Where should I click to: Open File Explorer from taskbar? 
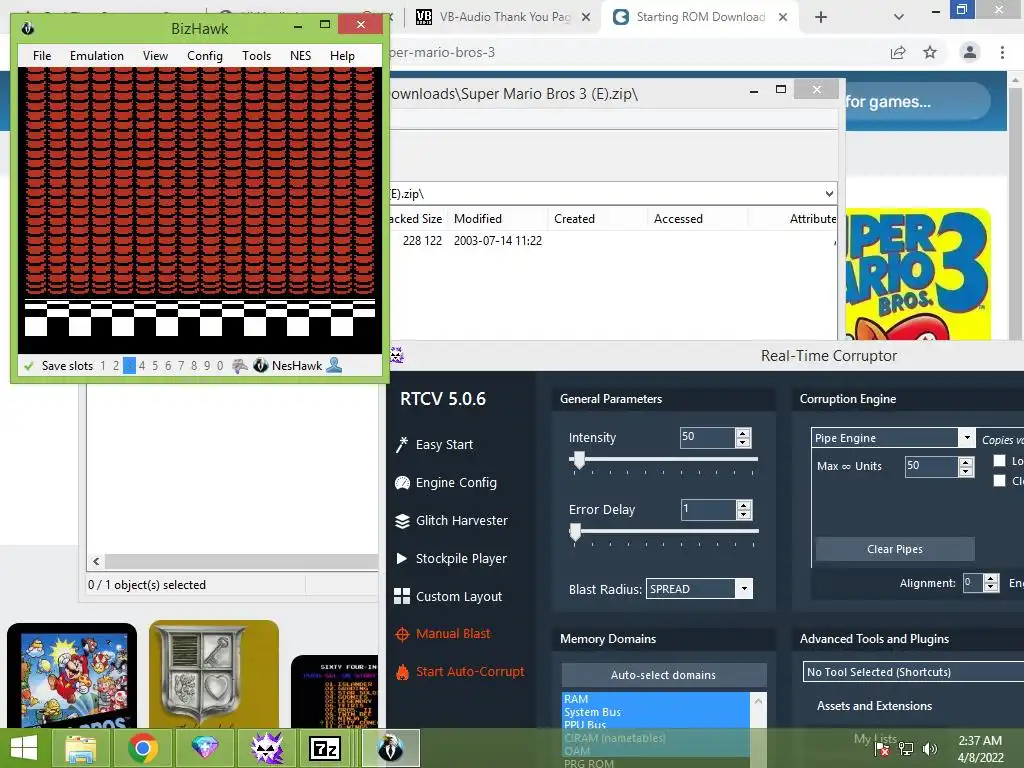pyautogui.click(x=80, y=748)
